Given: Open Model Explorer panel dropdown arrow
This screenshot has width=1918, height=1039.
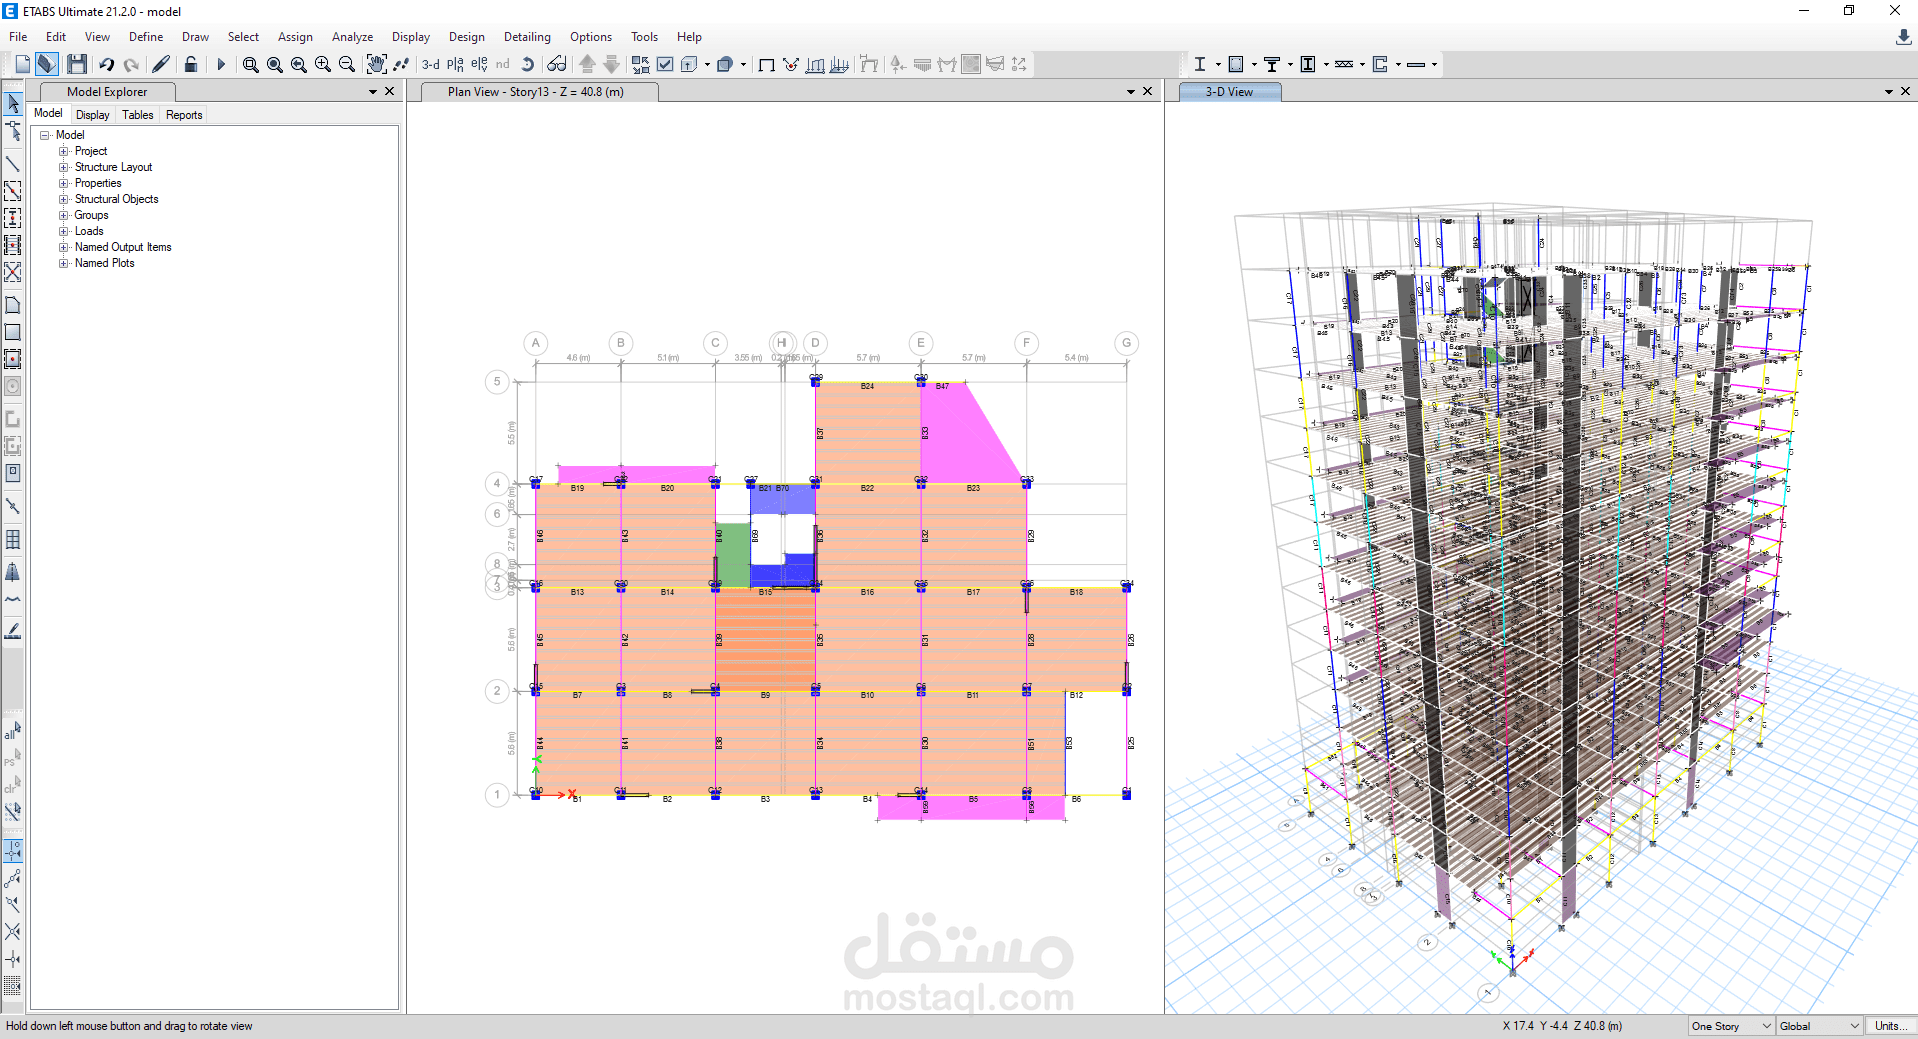Looking at the screenshot, I should (373, 92).
